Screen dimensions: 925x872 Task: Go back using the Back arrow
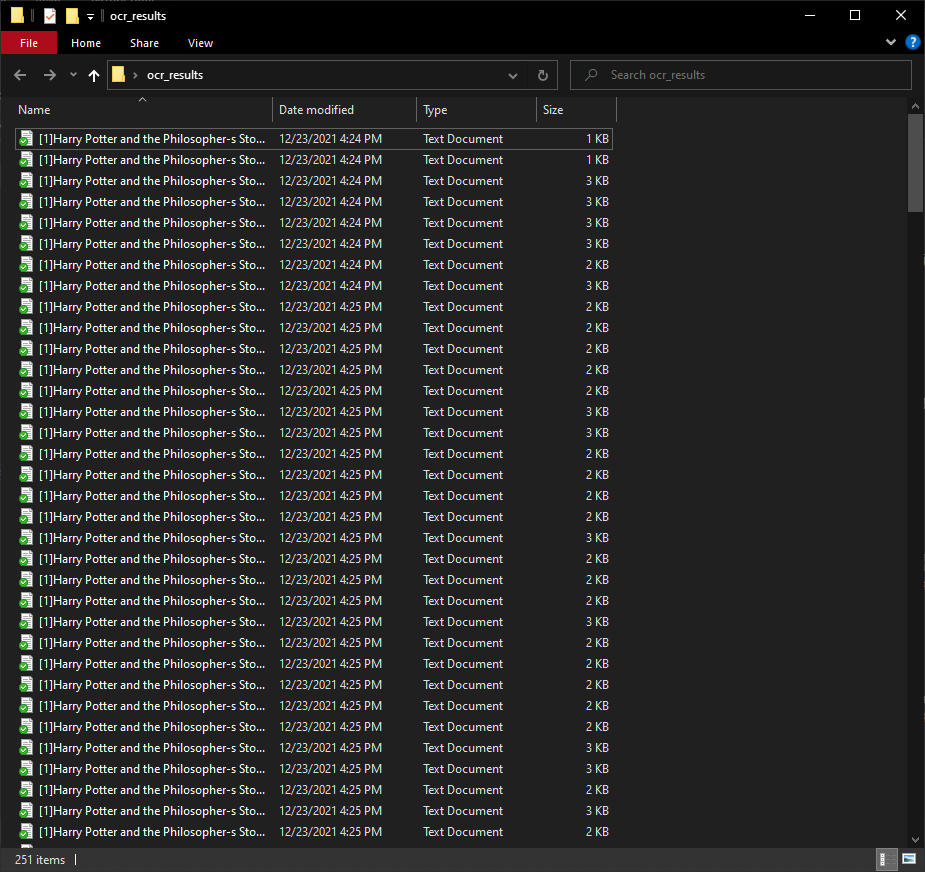pos(20,75)
